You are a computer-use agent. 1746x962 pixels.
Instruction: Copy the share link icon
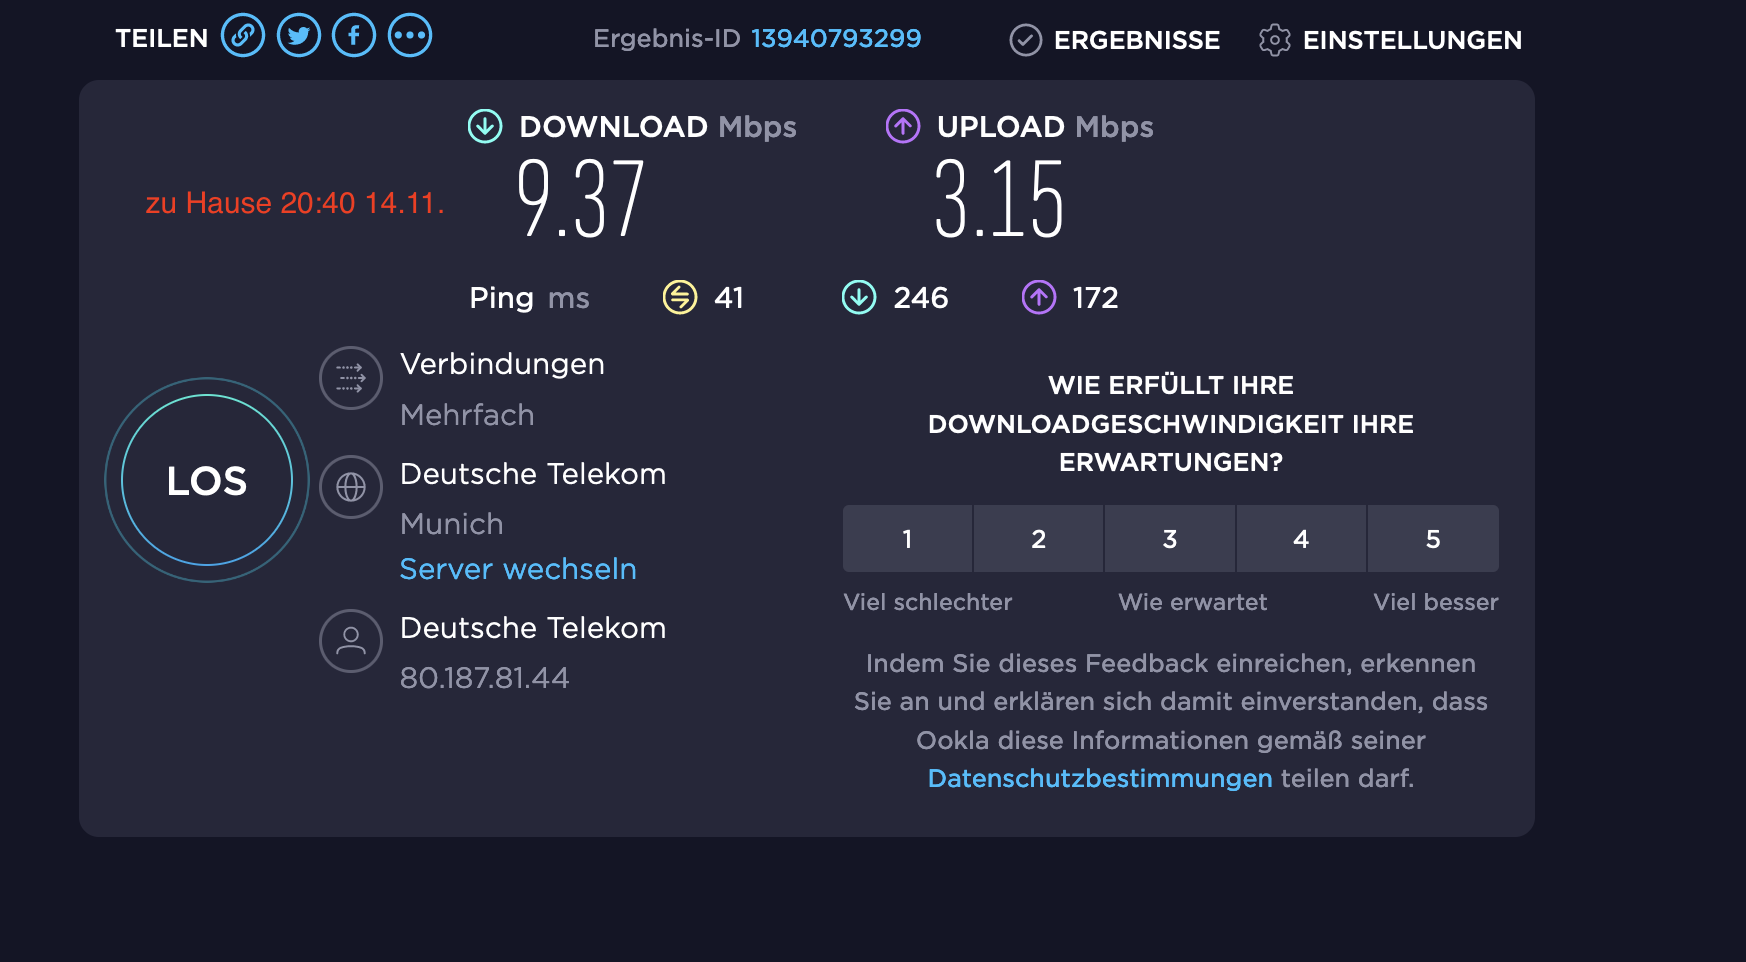pos(243,36)
